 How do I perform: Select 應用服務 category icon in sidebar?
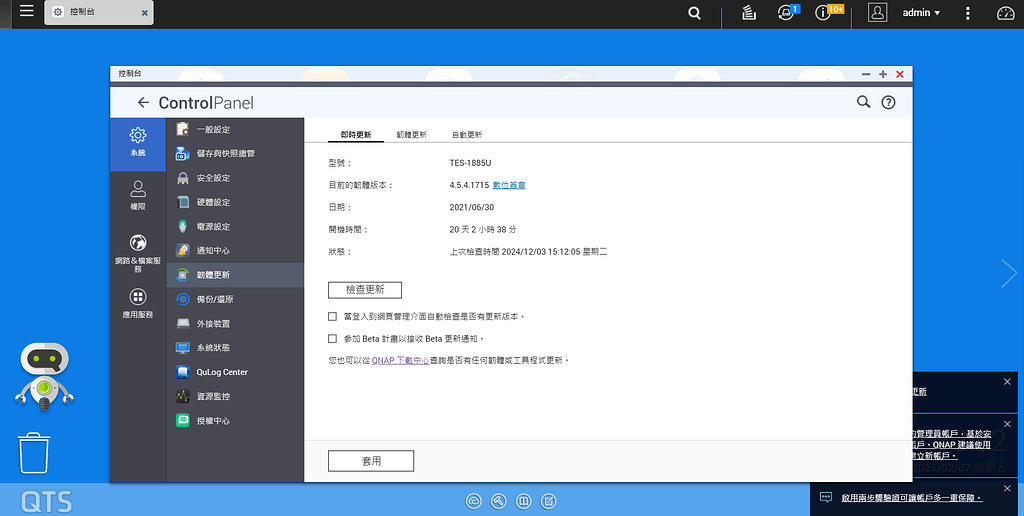click(138, 304)
